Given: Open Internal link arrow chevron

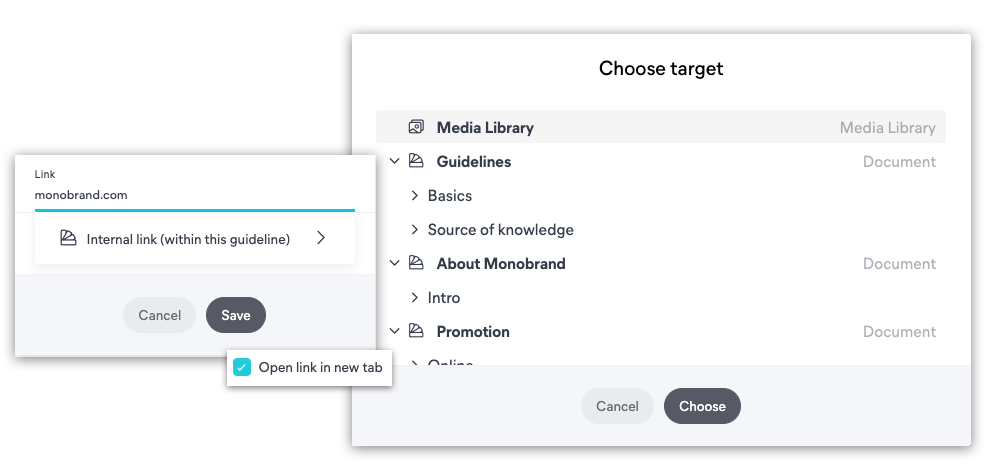Looking at the screenshot, I should tap(321, 238).
